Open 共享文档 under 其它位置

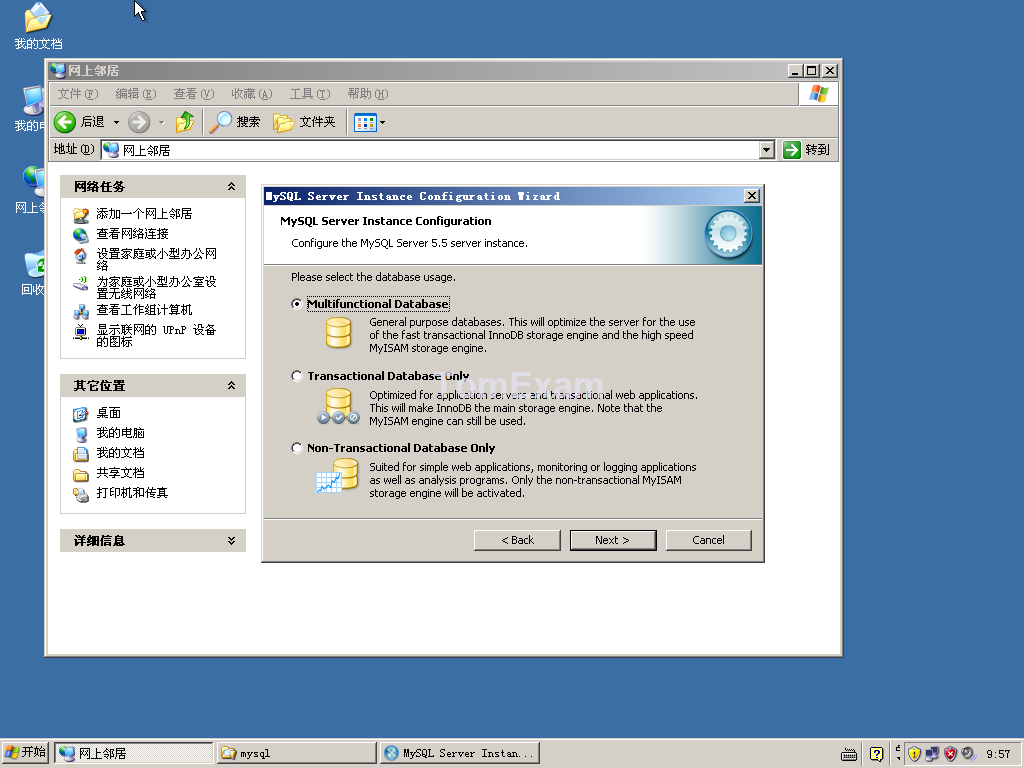click(121, 473)
